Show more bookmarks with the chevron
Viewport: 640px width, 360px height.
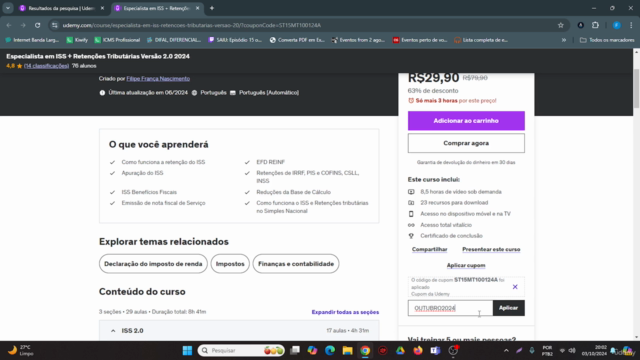click(x=564, y=40)
